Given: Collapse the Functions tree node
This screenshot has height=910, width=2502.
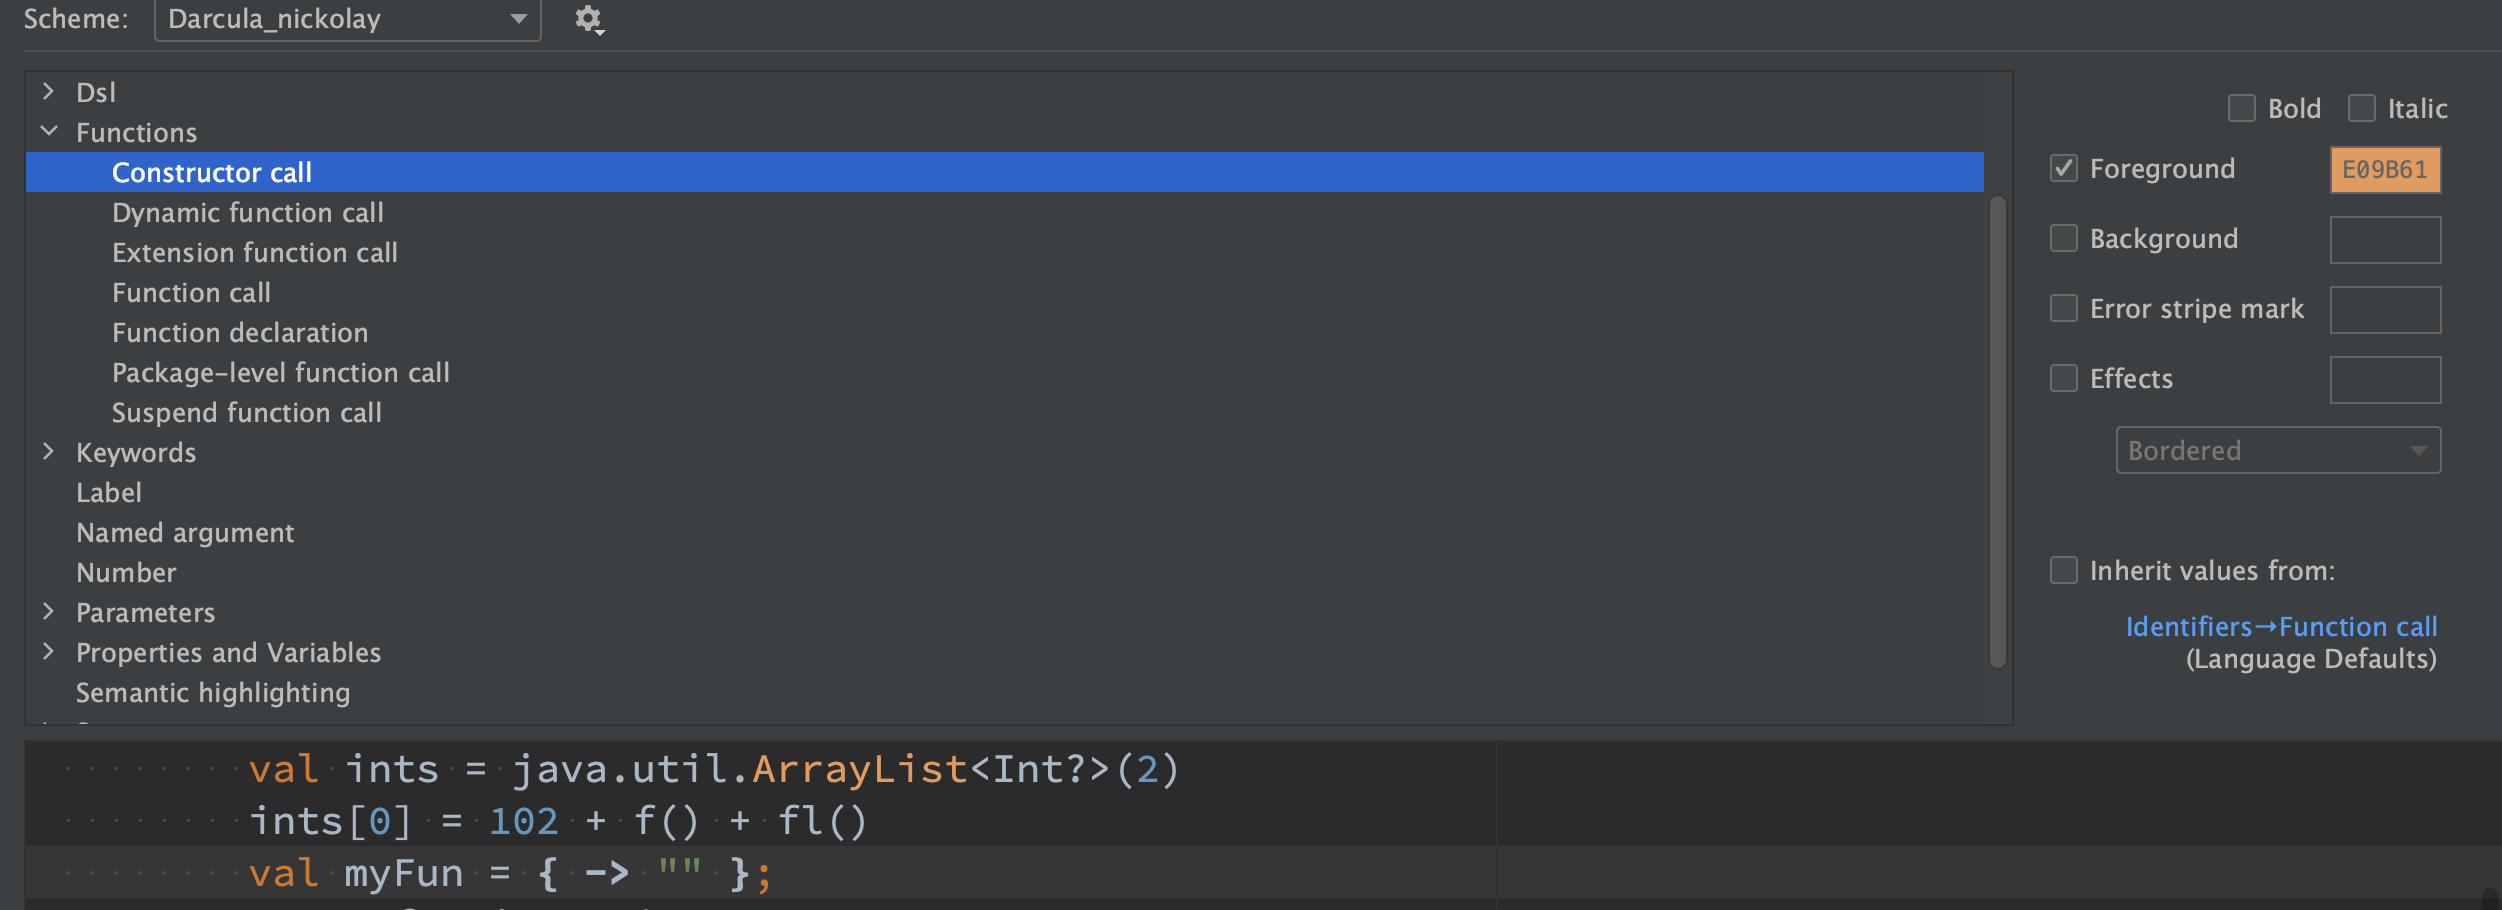Looking at the screenshot, I should 48,132.
